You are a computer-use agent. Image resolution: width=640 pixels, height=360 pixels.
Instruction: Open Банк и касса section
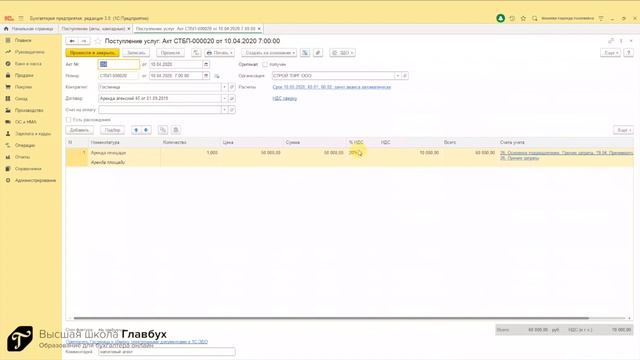click(x=28, y=64)
